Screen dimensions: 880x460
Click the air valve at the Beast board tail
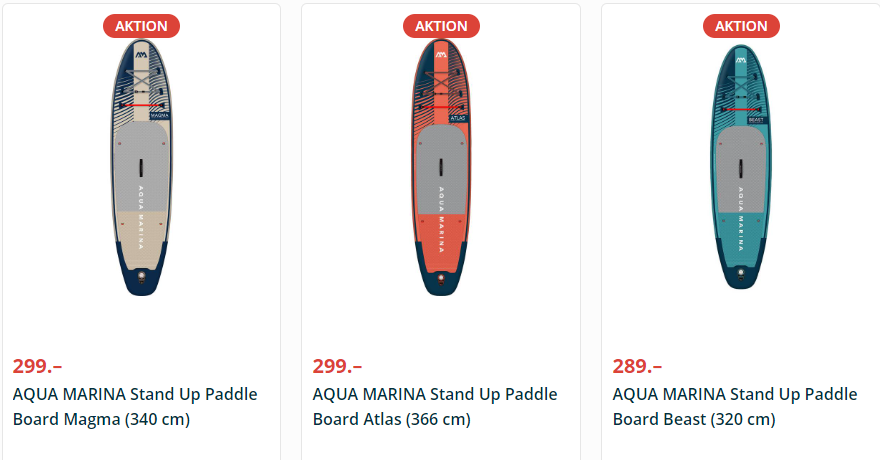click(741, 270)
